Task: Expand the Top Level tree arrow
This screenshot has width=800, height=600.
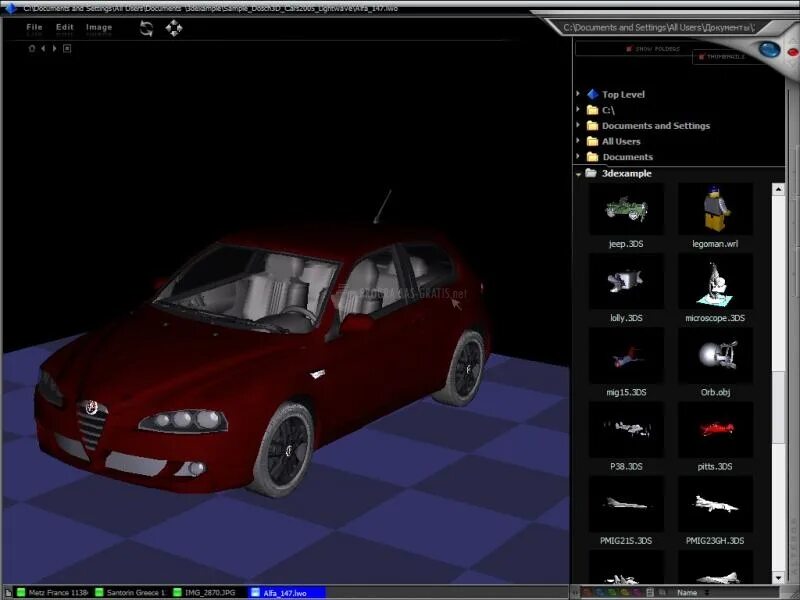Action: coord(578,94)
